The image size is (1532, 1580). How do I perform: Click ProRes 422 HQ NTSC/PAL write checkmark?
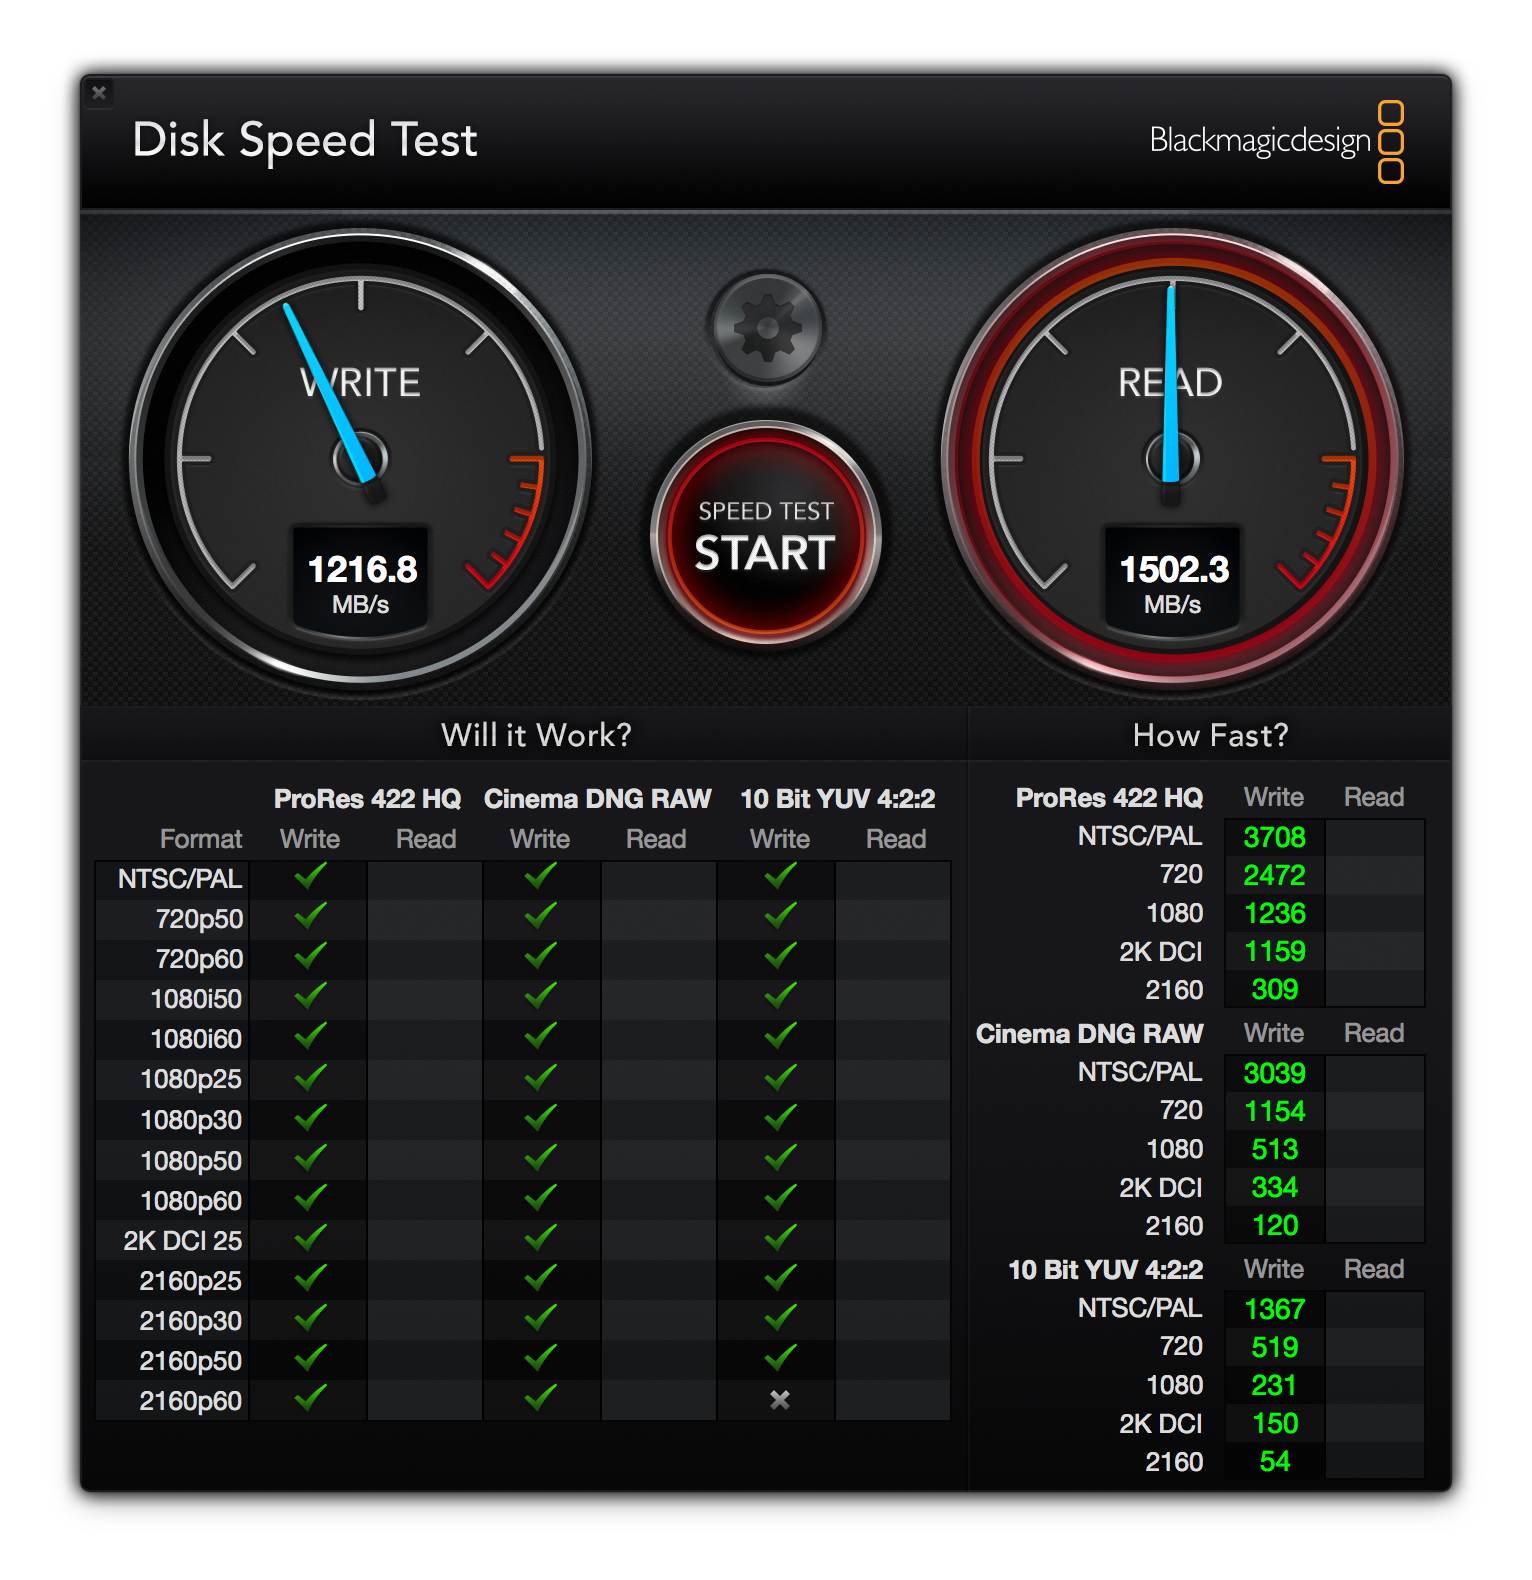311,876
